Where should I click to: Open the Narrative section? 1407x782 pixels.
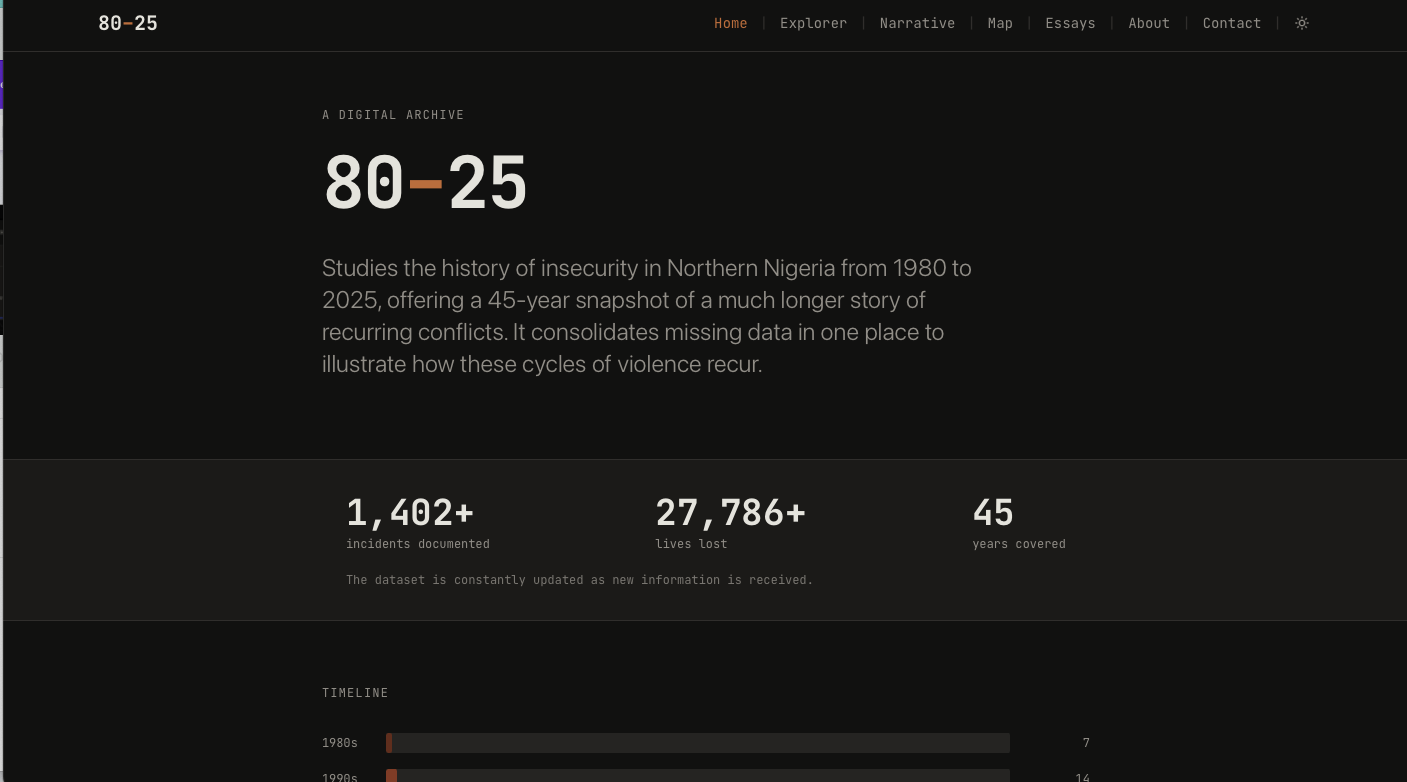917,23
